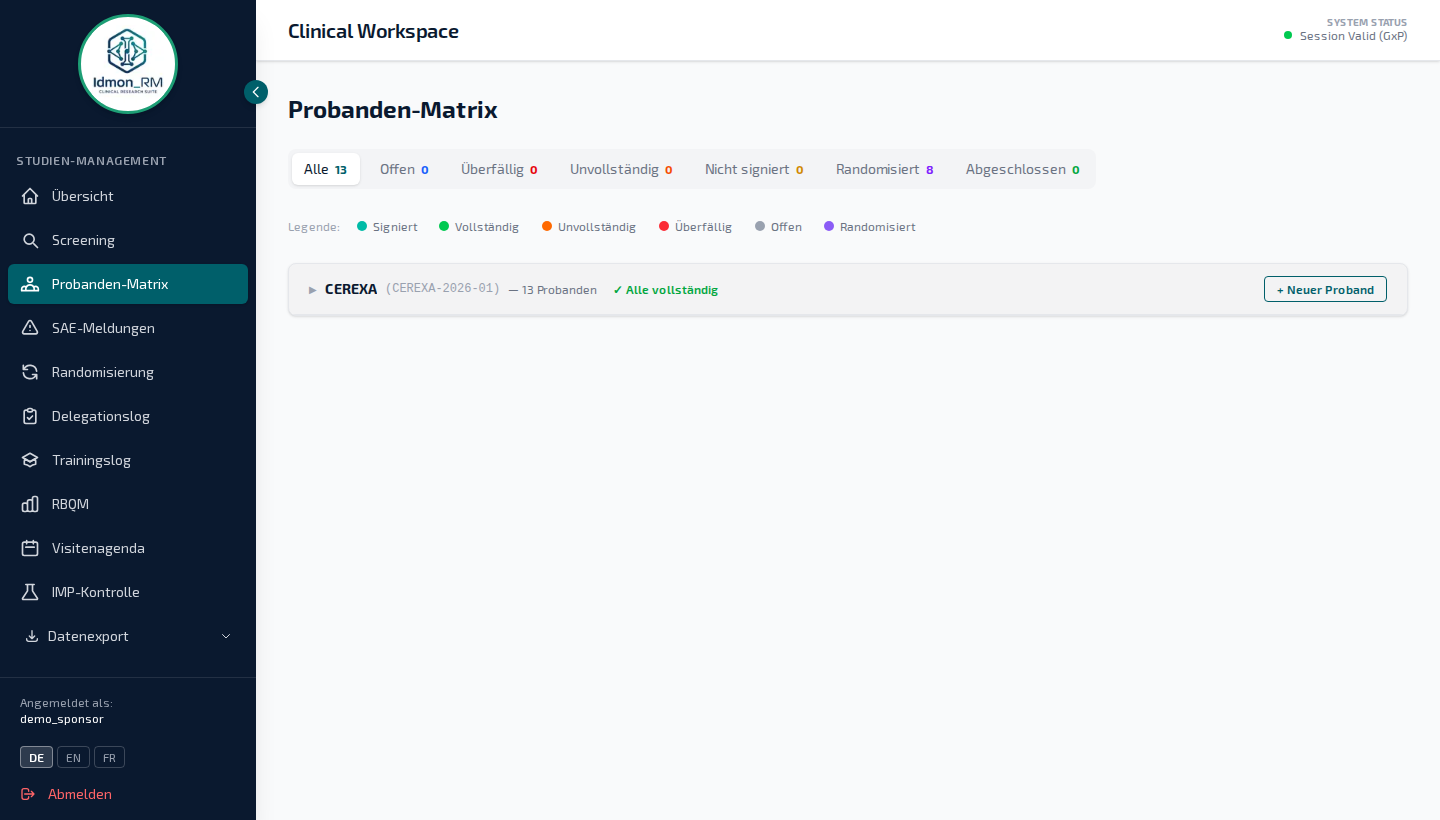The image size is (1440, 820).
Task: Click the Randomisierung refresh icon
Action: tap(30, 372)
